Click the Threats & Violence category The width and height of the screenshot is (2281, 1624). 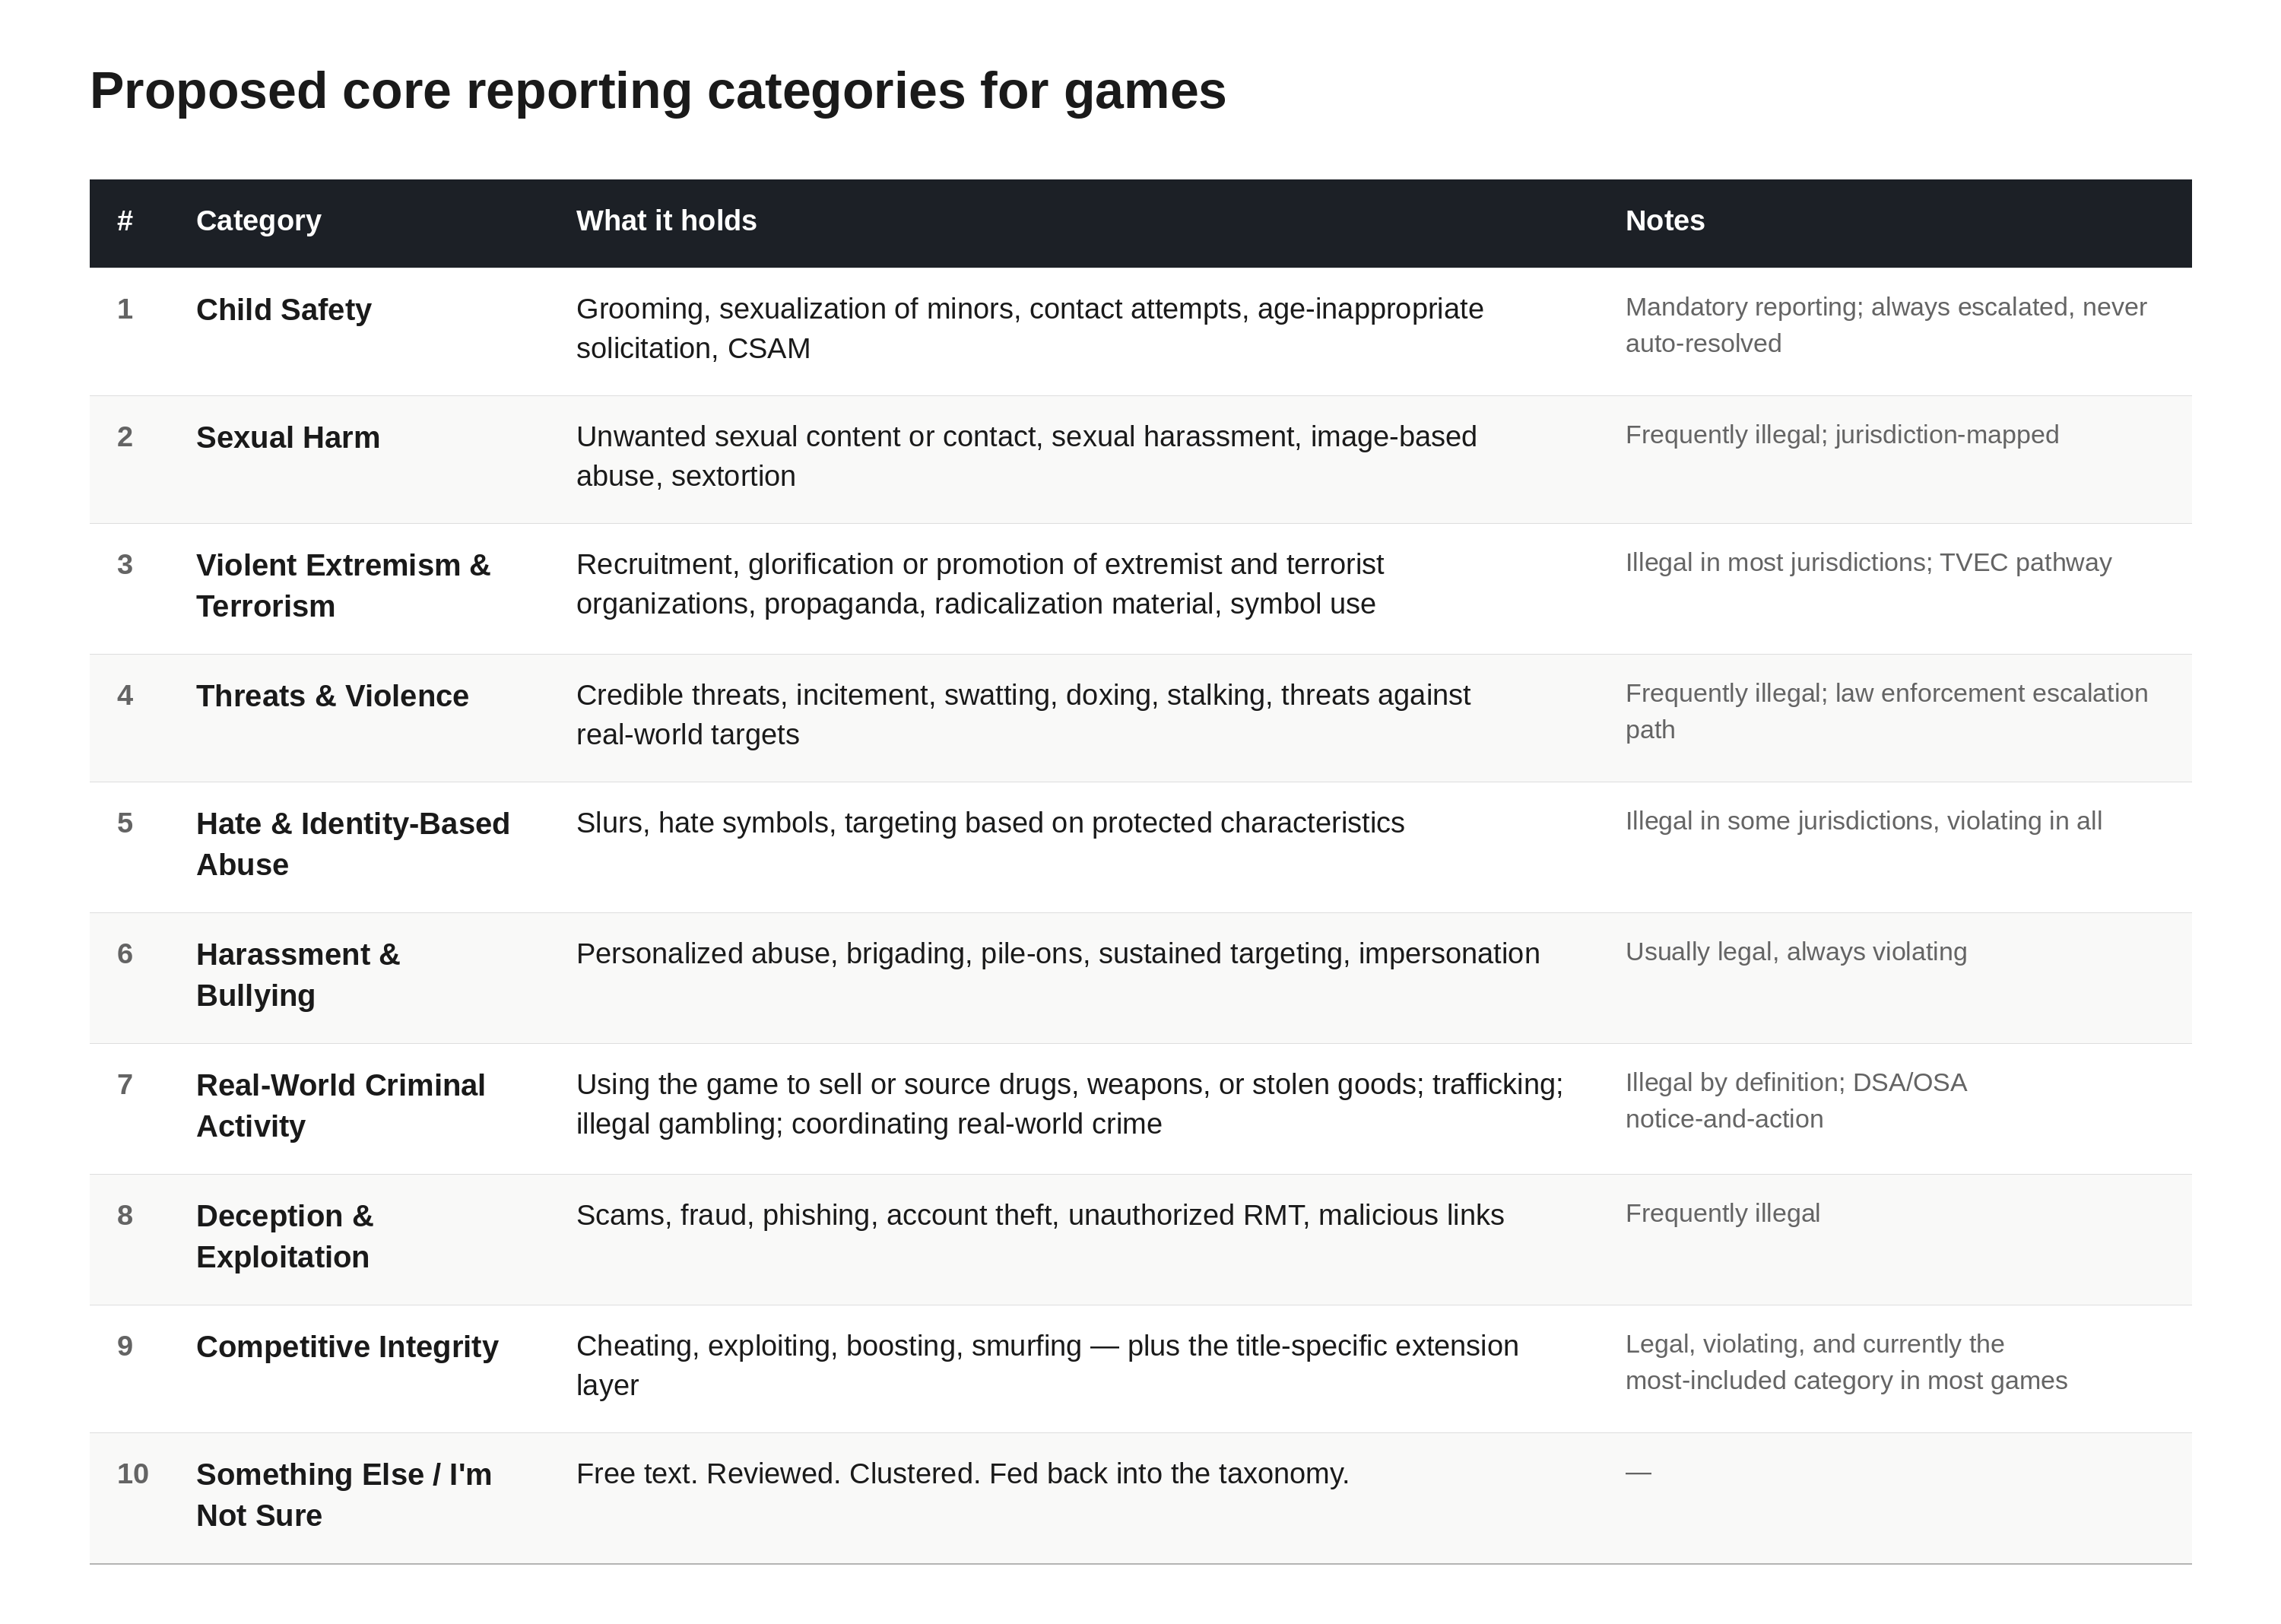click(x=332, y=696)
